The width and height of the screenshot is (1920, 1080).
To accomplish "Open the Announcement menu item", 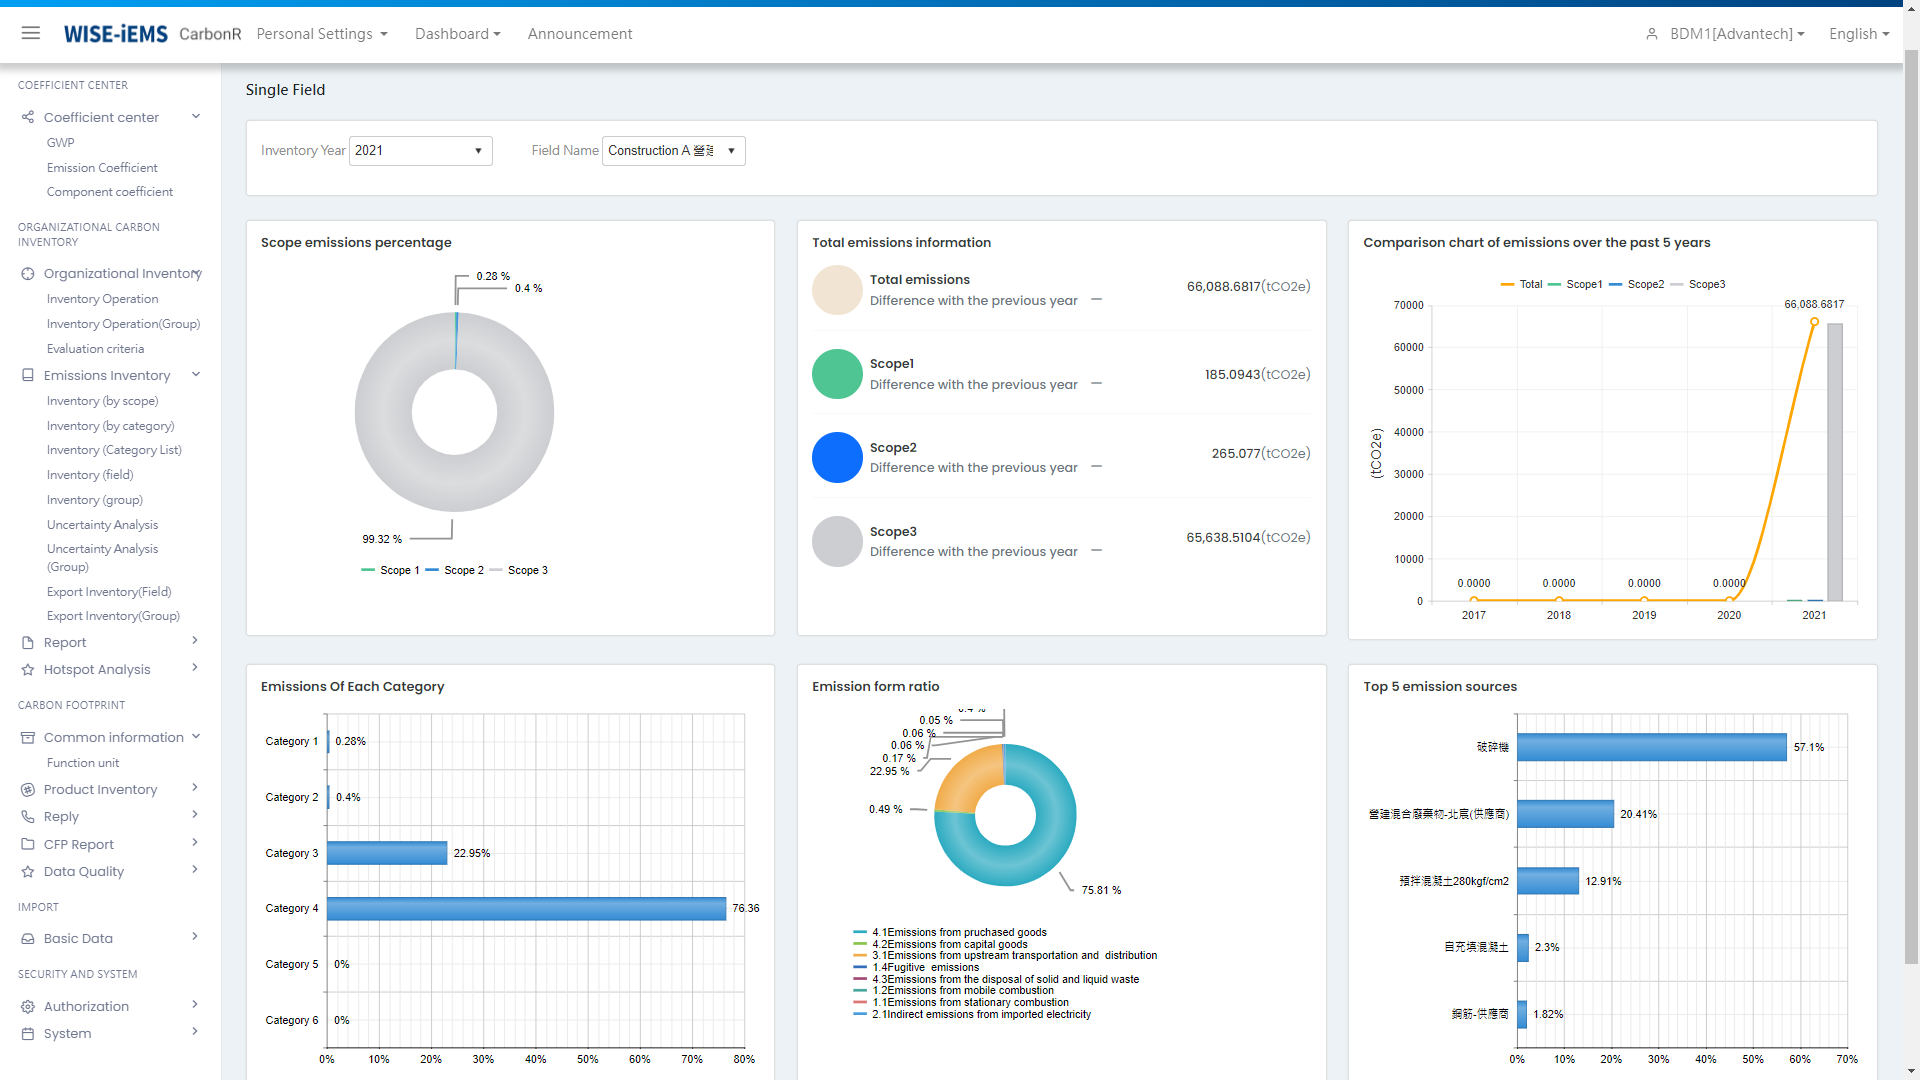I will click(x=580, y=34).
